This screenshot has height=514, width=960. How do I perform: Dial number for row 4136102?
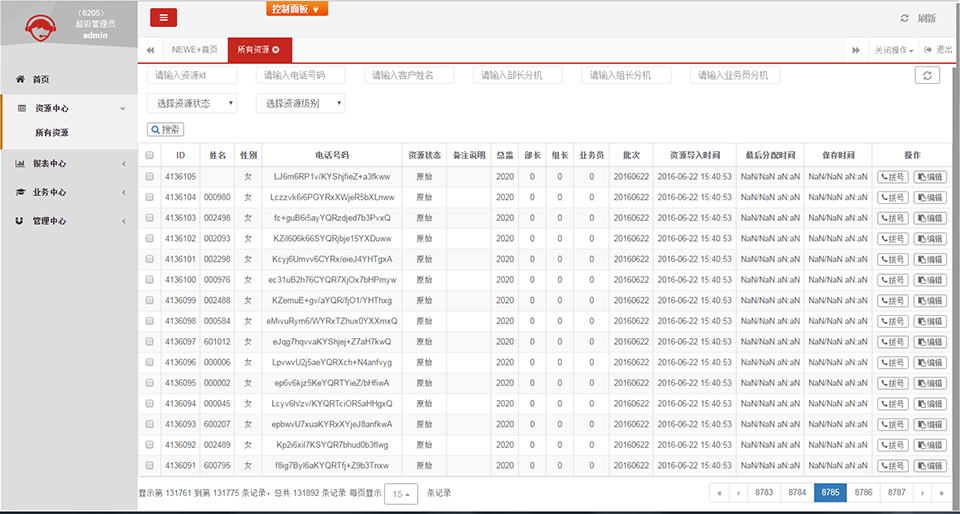893,239
